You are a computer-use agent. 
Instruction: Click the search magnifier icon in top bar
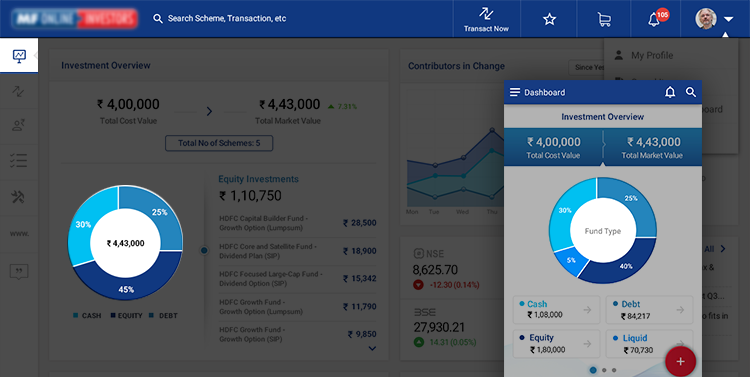click(157, 19)
